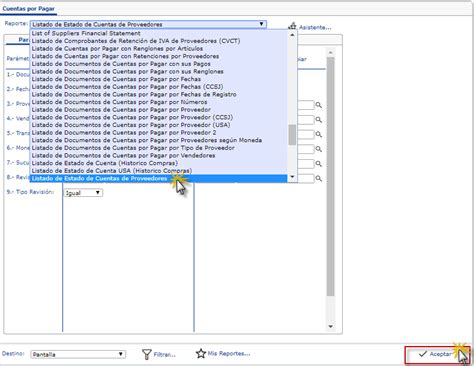Click search icon for parameter 5

click(319, 134)
